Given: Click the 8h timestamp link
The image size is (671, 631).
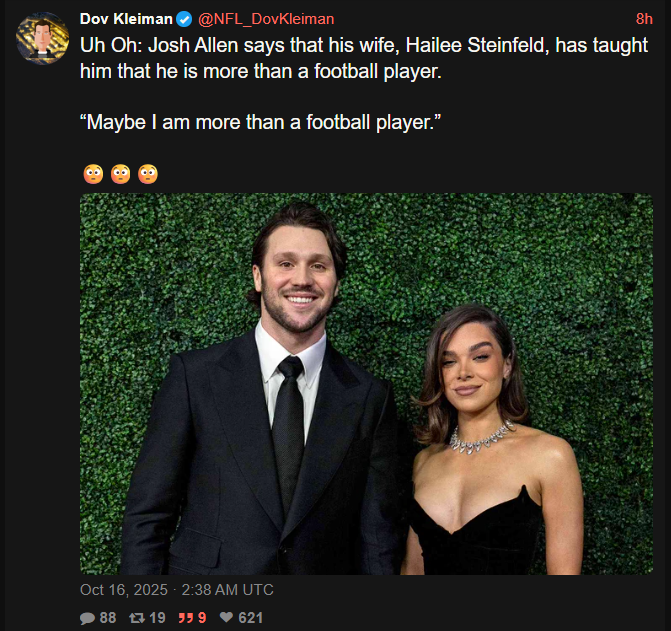Looking at the screenshot, I should [644, 19].
